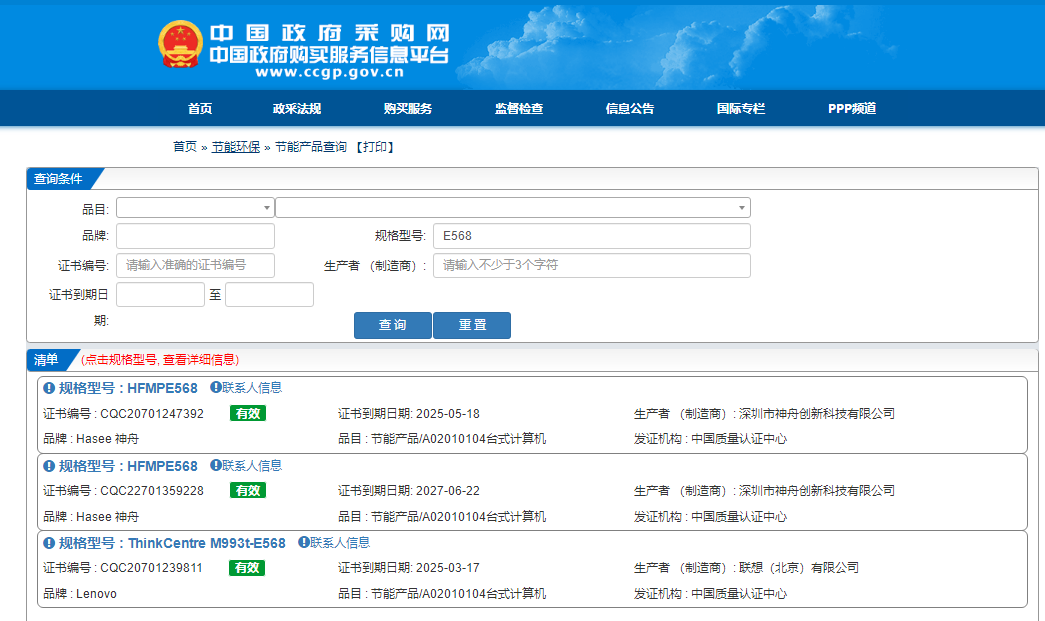This screenshot has height=621, width=1045.
Task: Open 信息公告 navigation menu item
Action: click(630, 109)
